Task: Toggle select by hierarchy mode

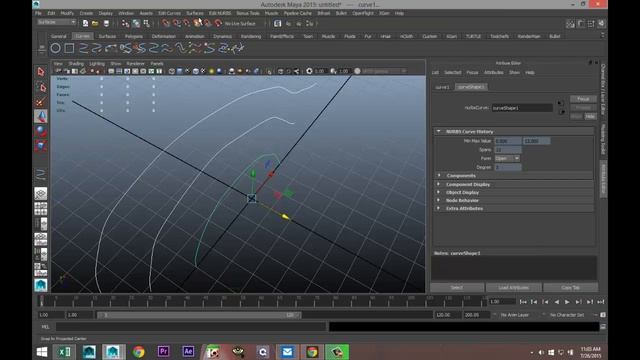Action: coord(125,24)
